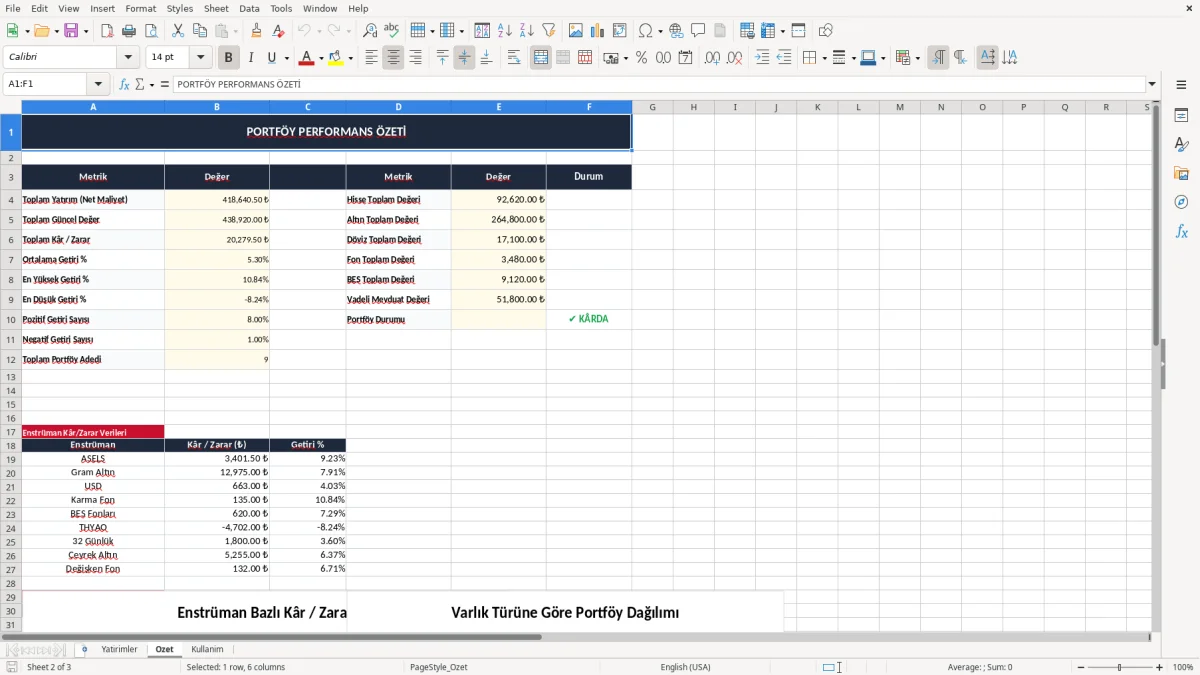Open the 14 pt font size dropdown
The image size is (1200, 675).
click(x=201, y=58)
